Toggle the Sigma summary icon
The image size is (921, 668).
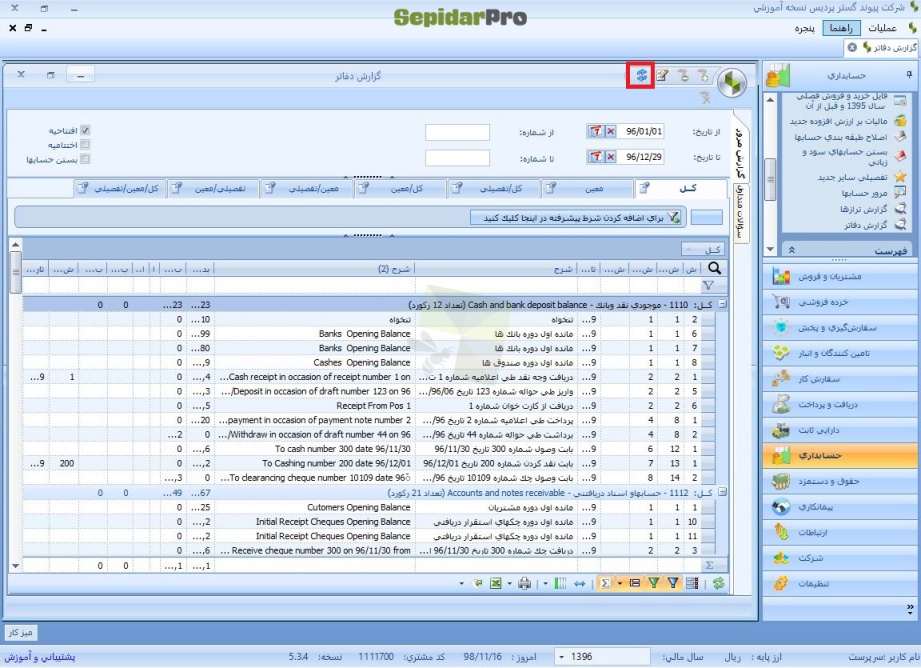click(605, 583)
